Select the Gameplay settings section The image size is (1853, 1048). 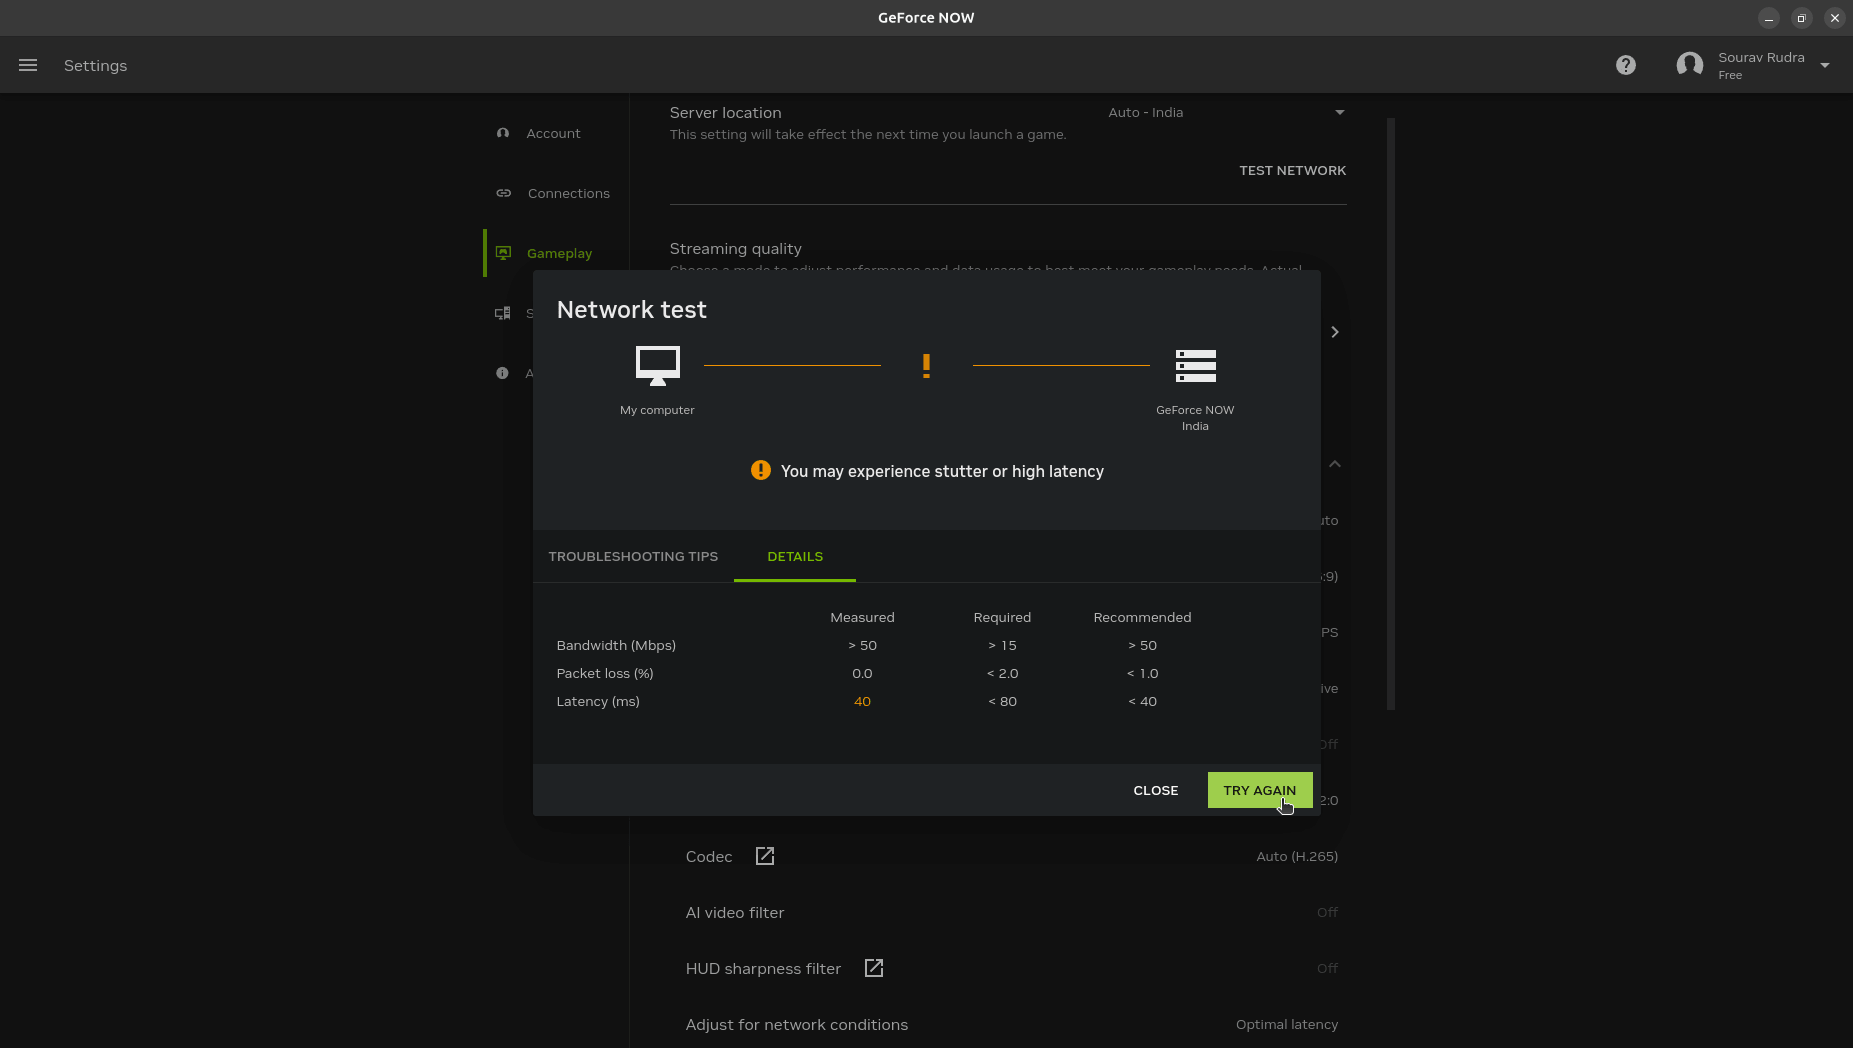(559, 253)
